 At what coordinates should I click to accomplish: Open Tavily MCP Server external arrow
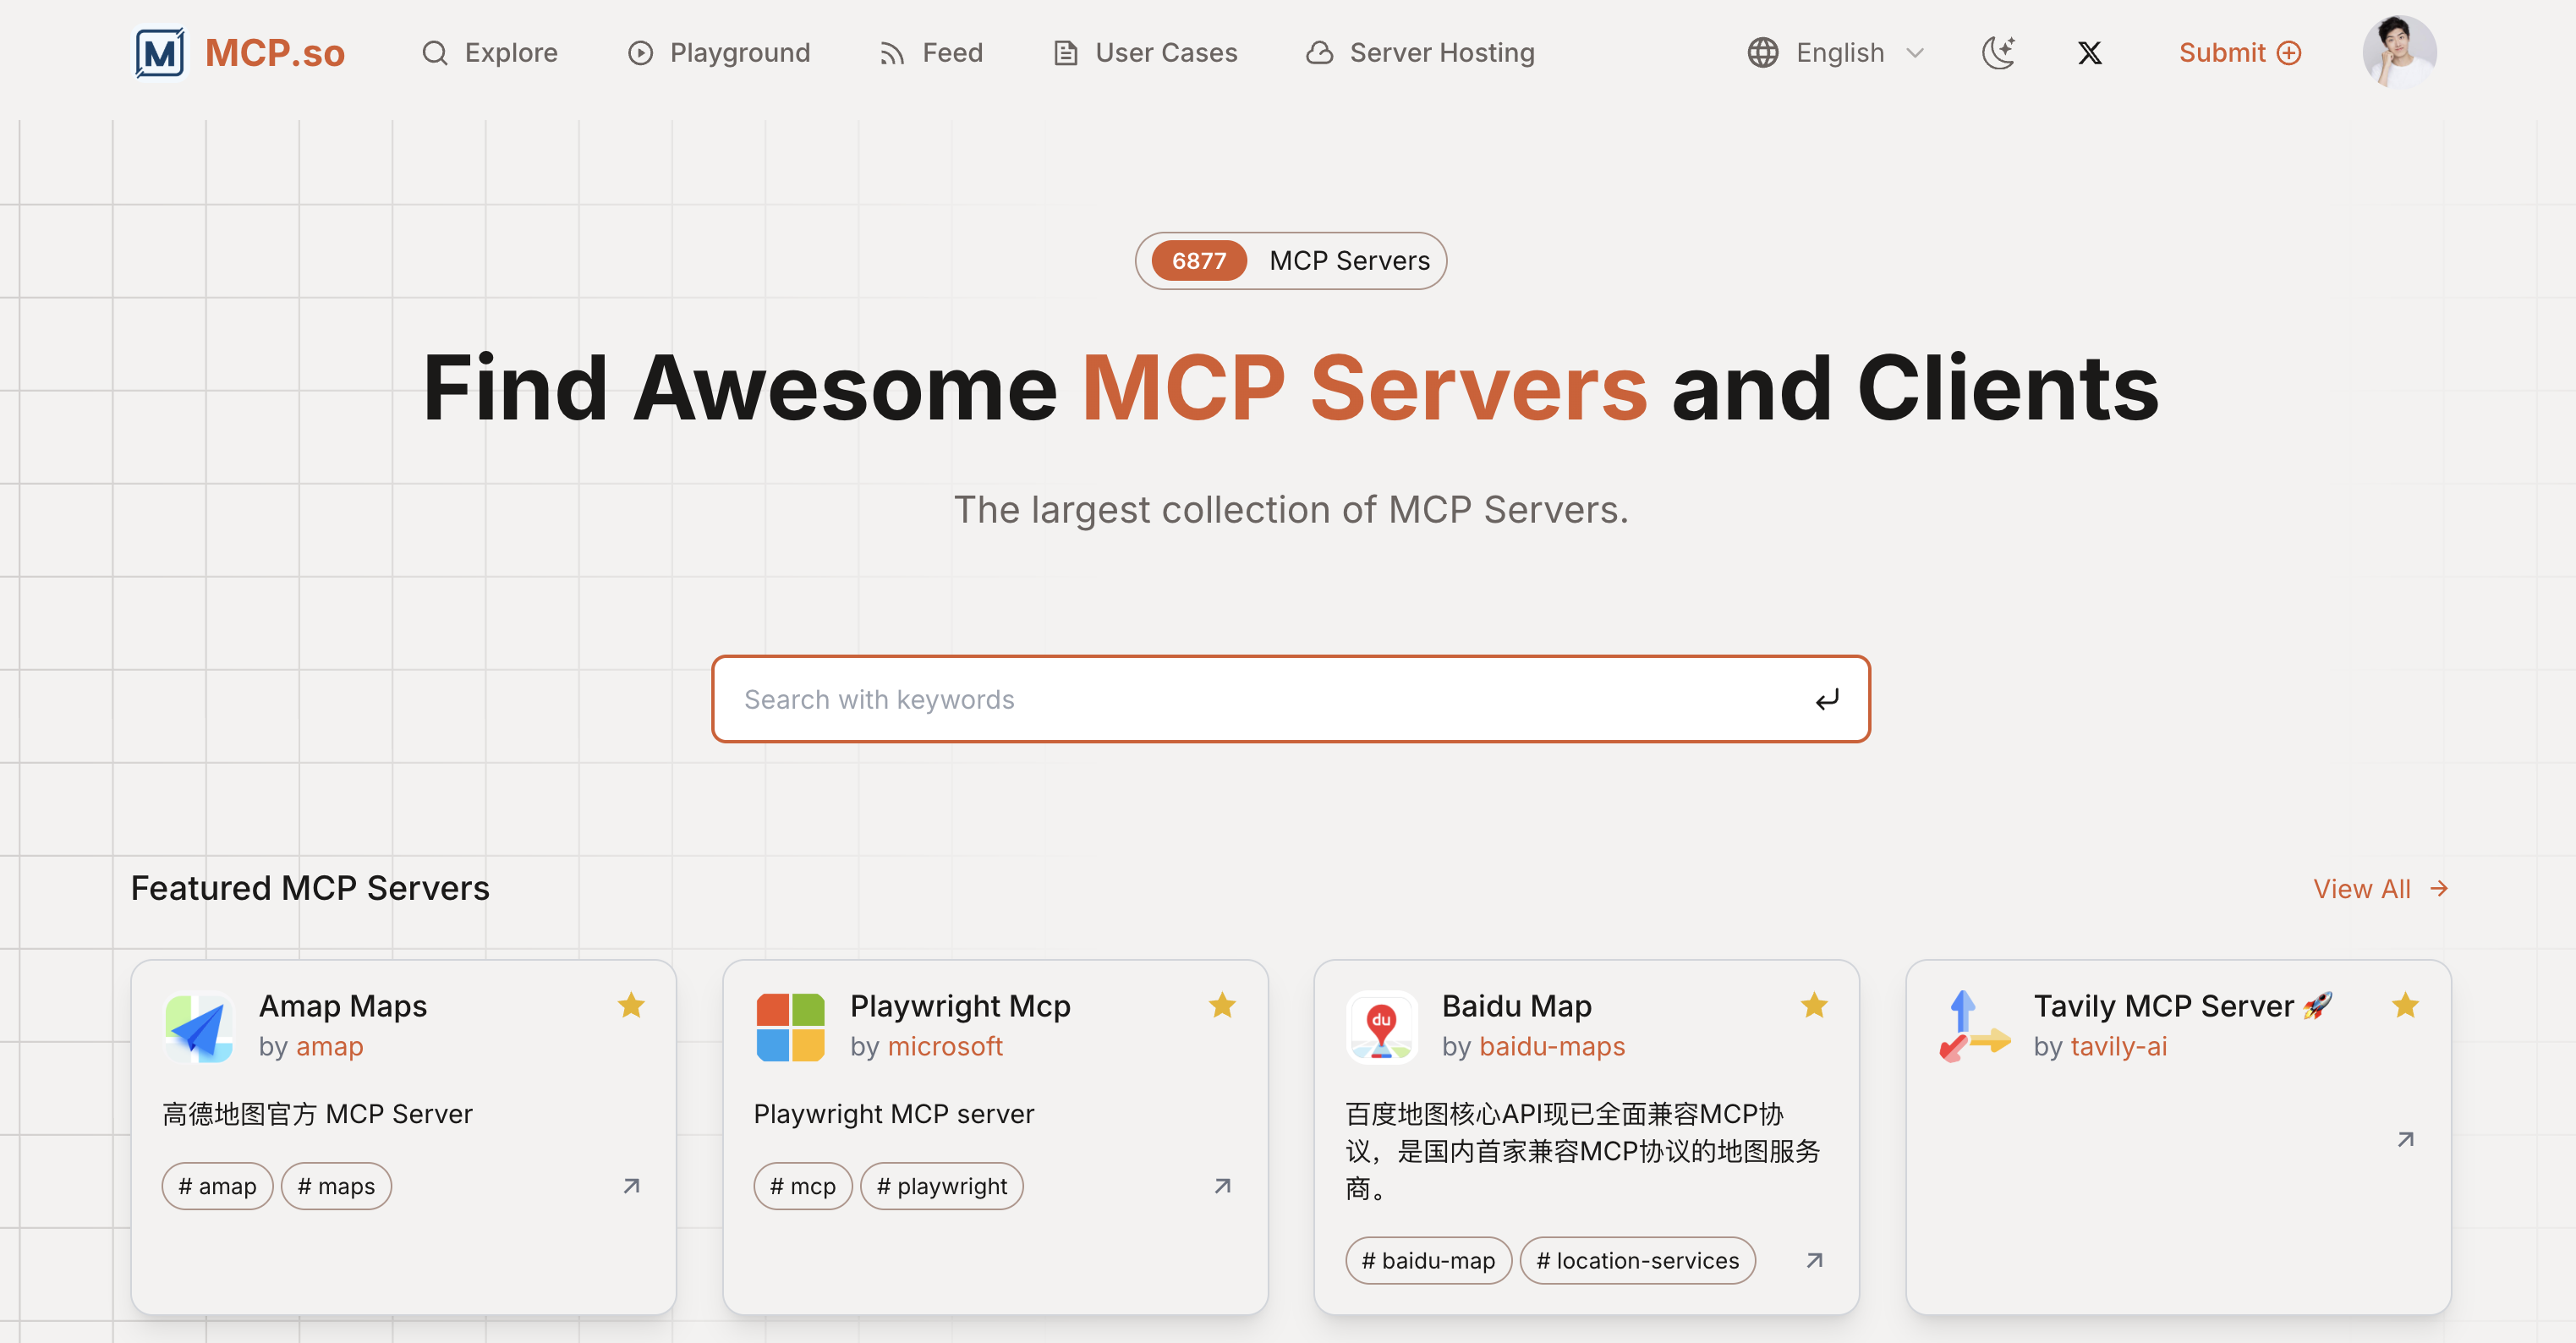tap(2405, 1139)
